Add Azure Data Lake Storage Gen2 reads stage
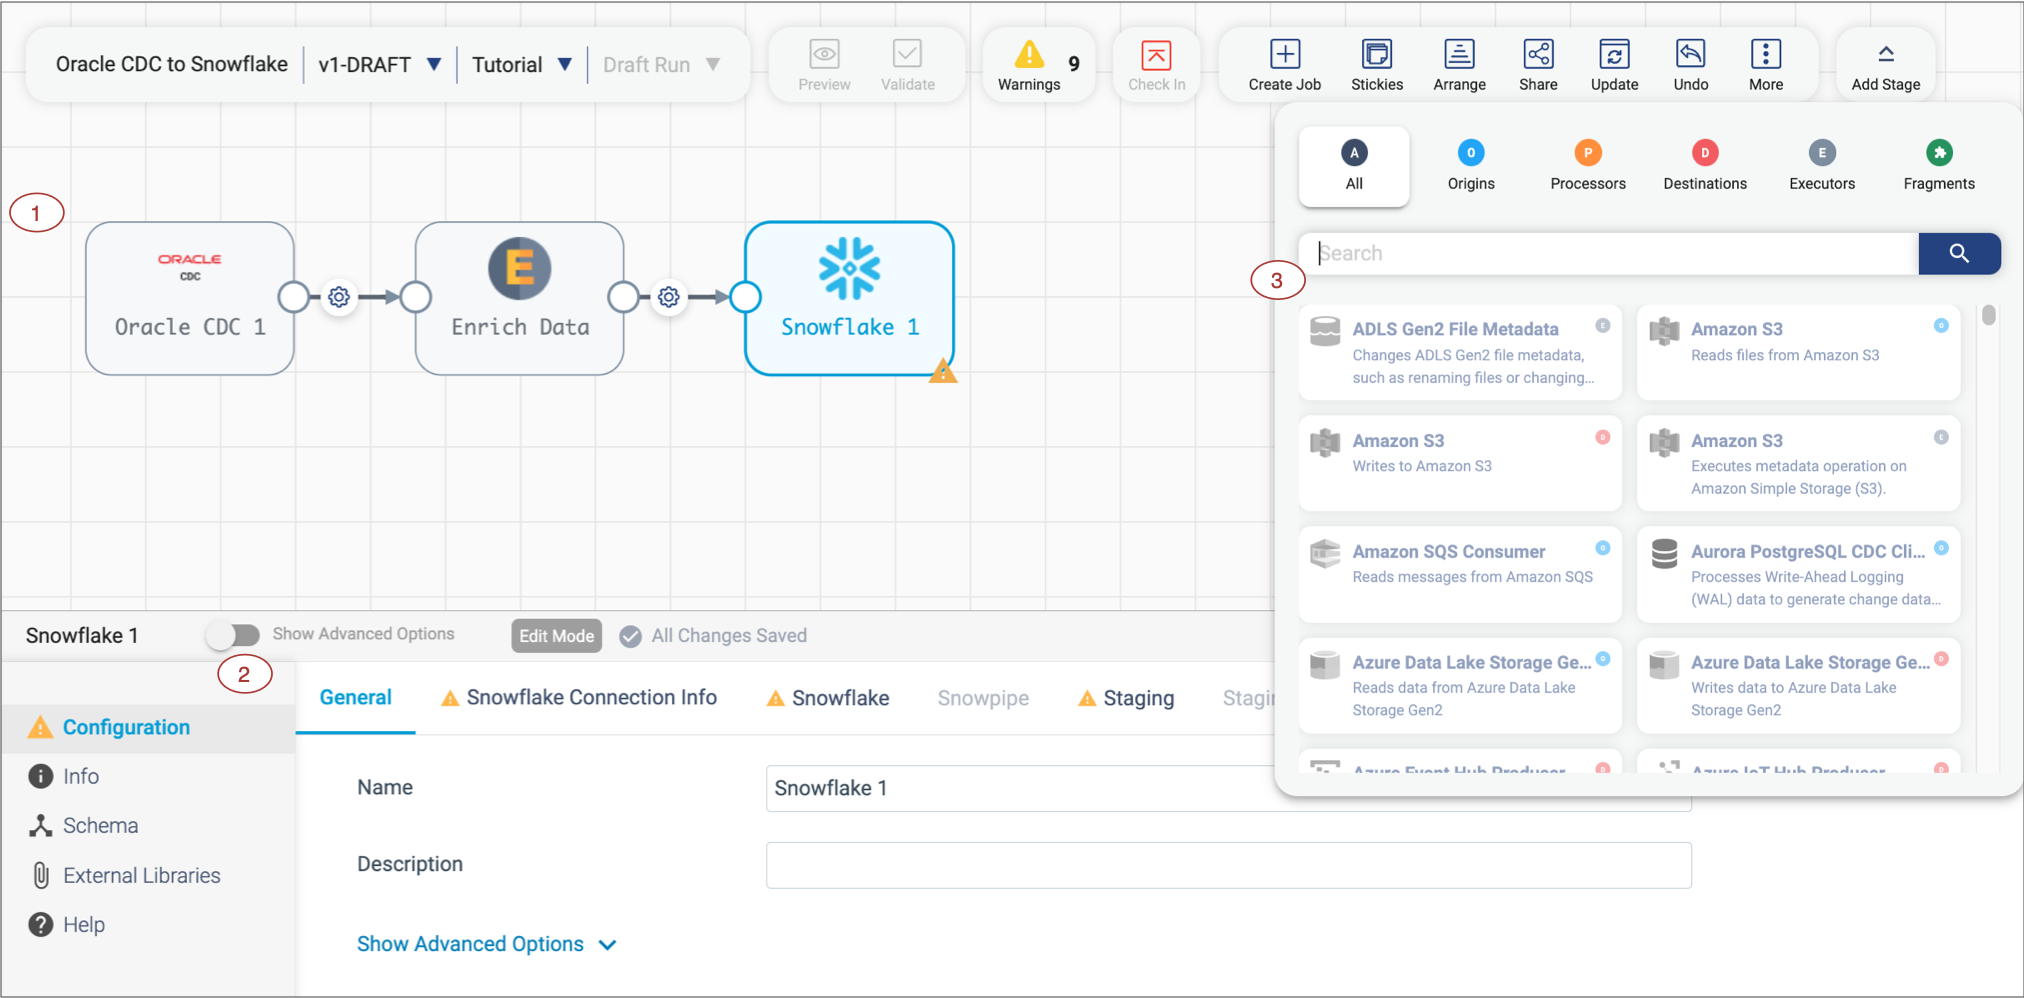The width and height of the screenshot is (2024, 998). (x=1460, y=685)
